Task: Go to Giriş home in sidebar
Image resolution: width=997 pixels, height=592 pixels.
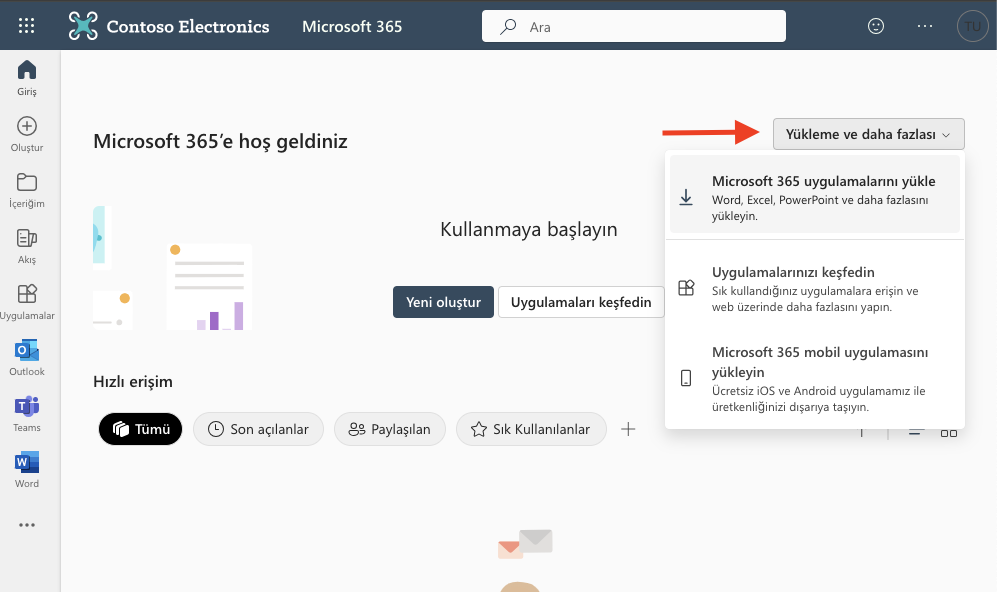Action: [x=27, y=77]
